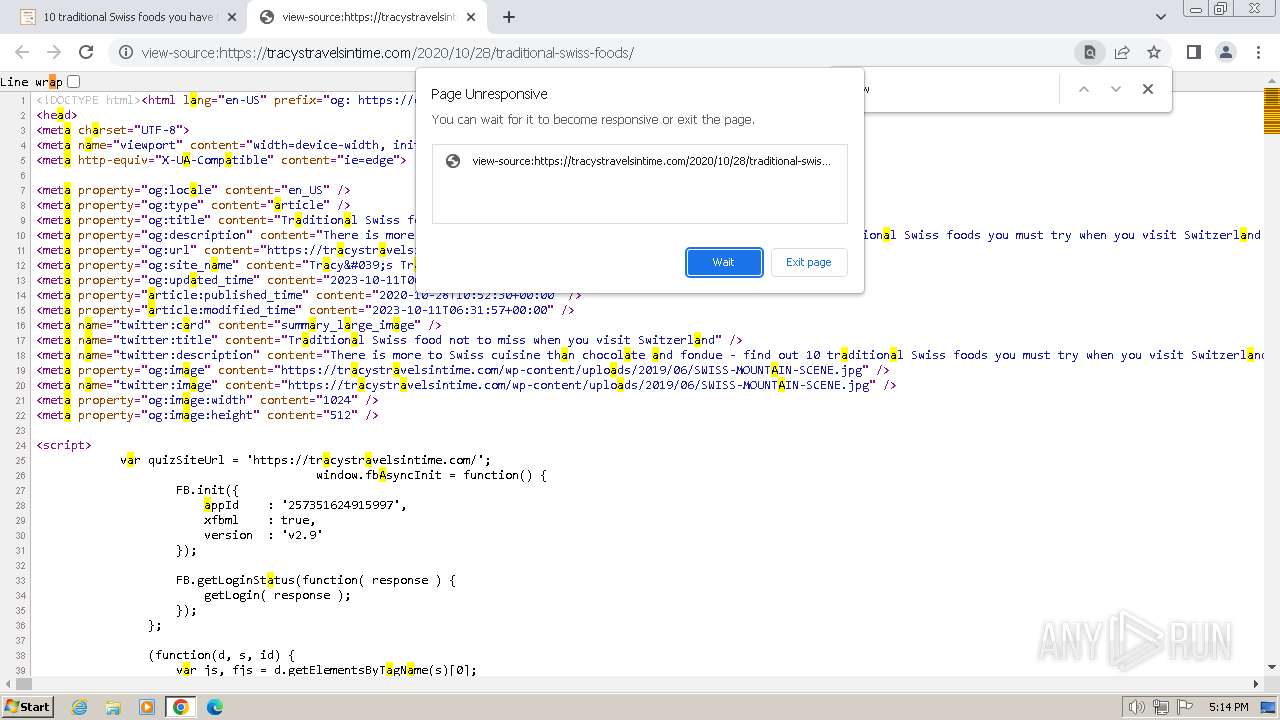Select the view-source tab
This screenshot has height=720, width=1280.
[x=367, y=17]
